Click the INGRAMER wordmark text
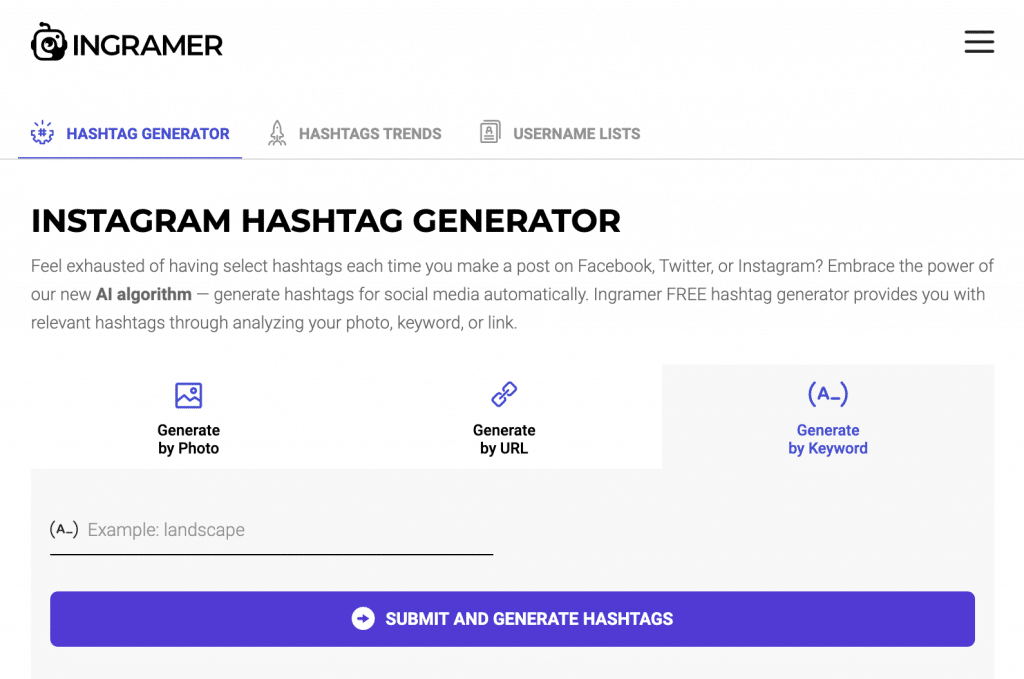 (148, 45)
